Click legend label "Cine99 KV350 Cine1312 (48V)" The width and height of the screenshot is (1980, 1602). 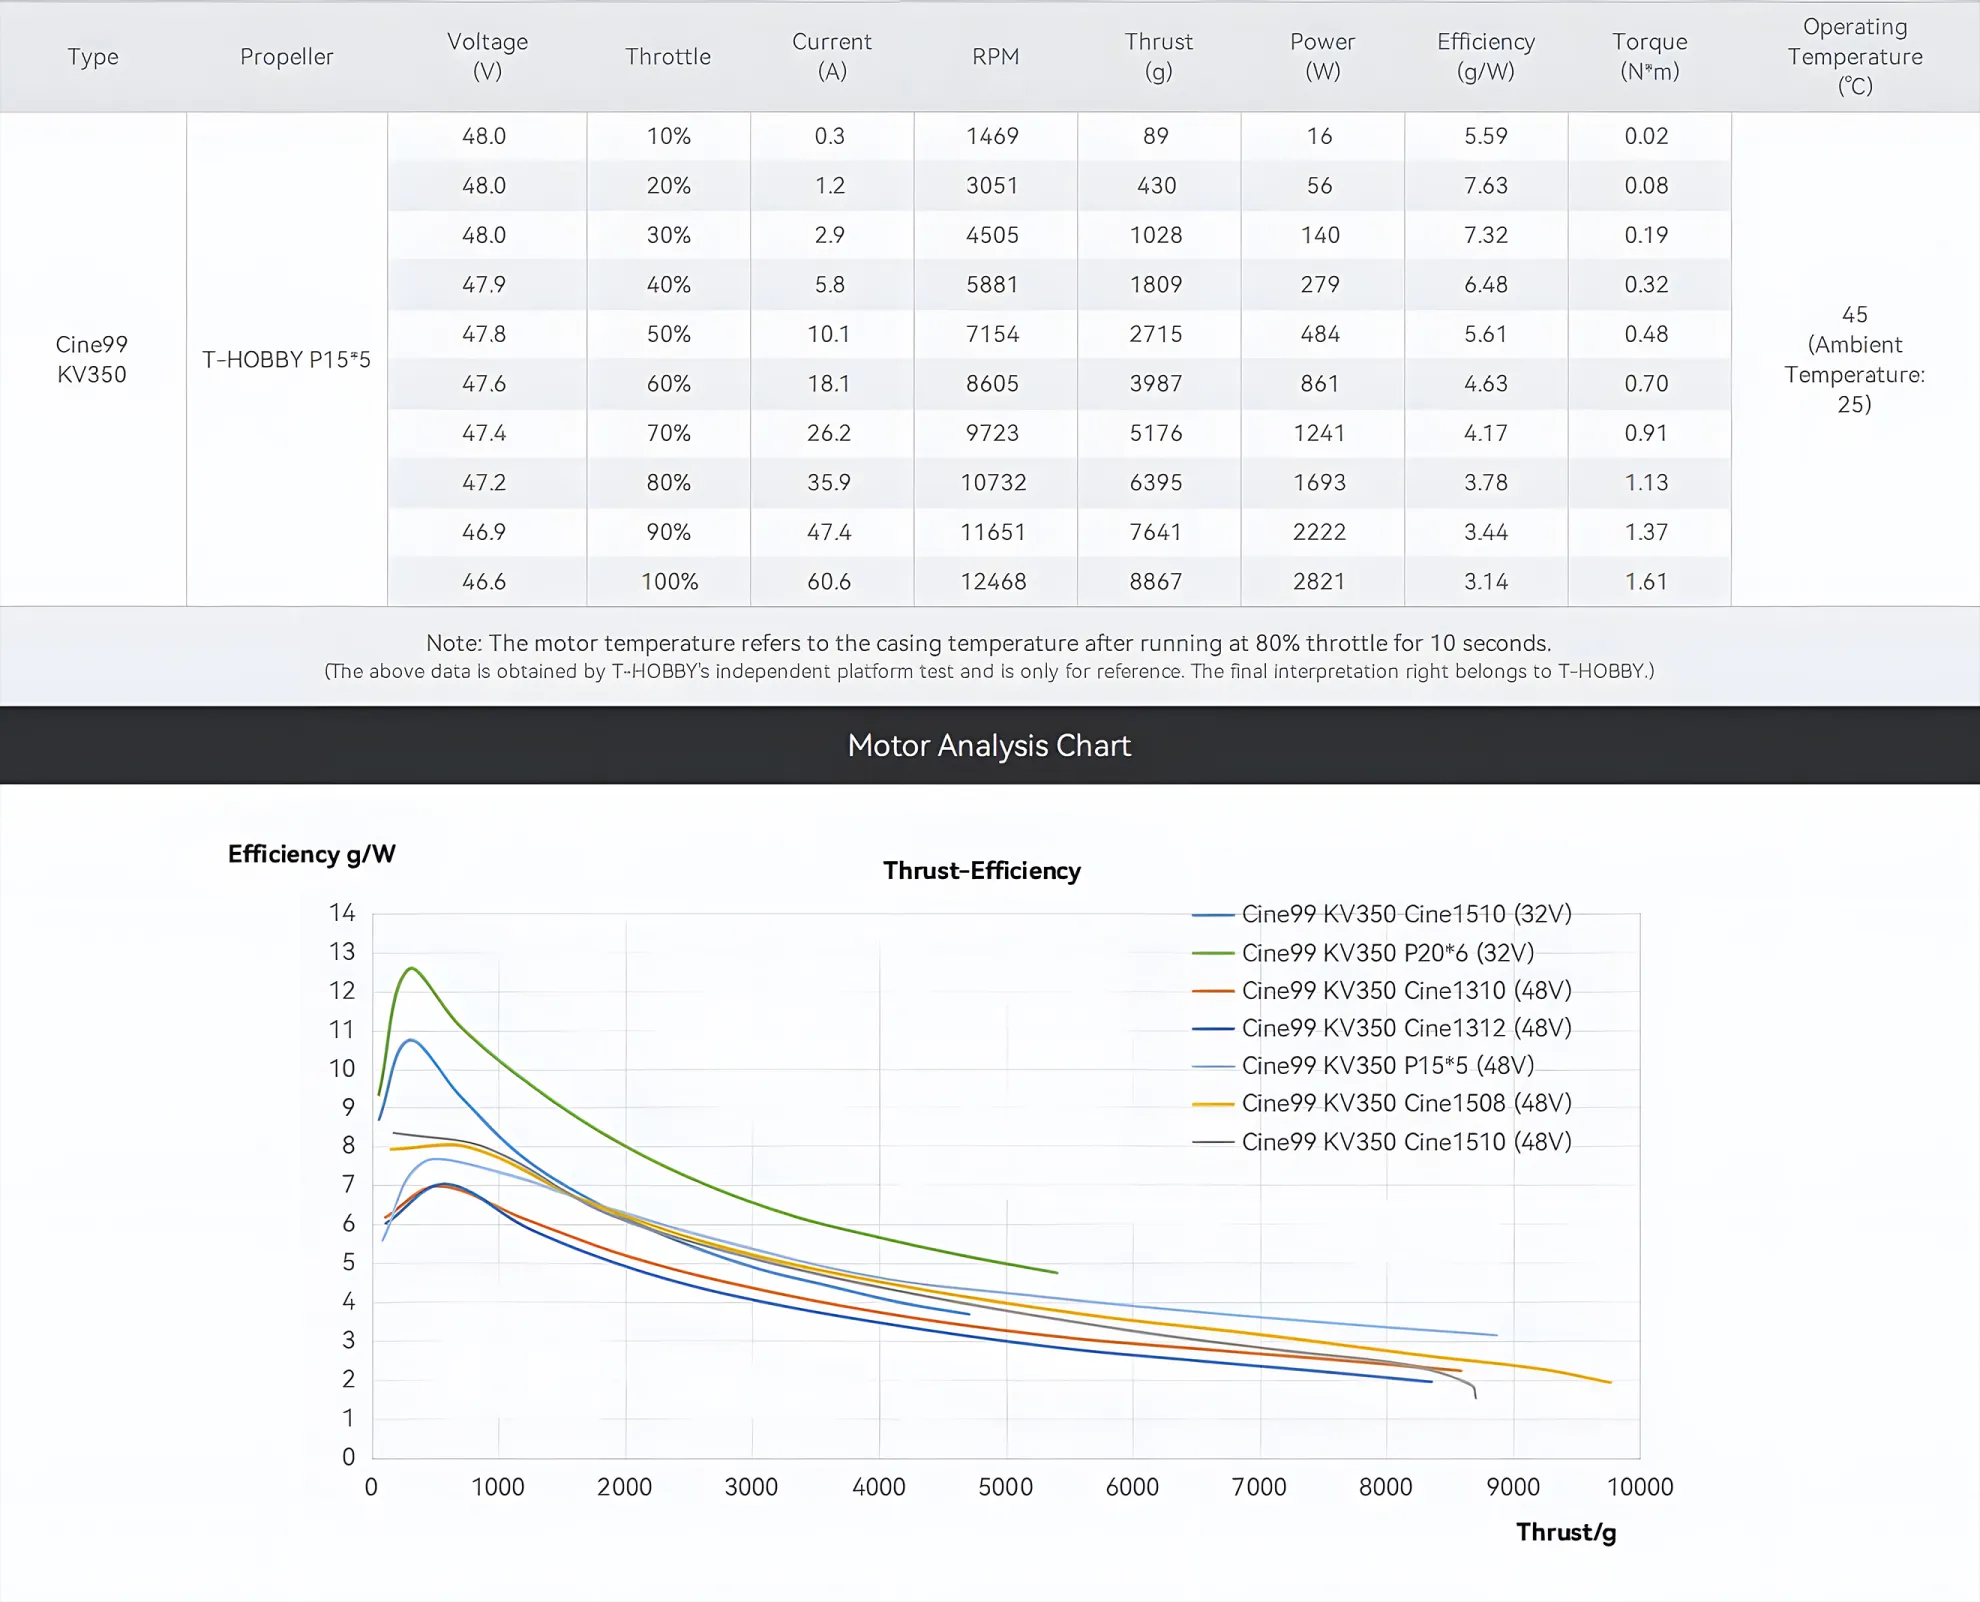1407,1028
